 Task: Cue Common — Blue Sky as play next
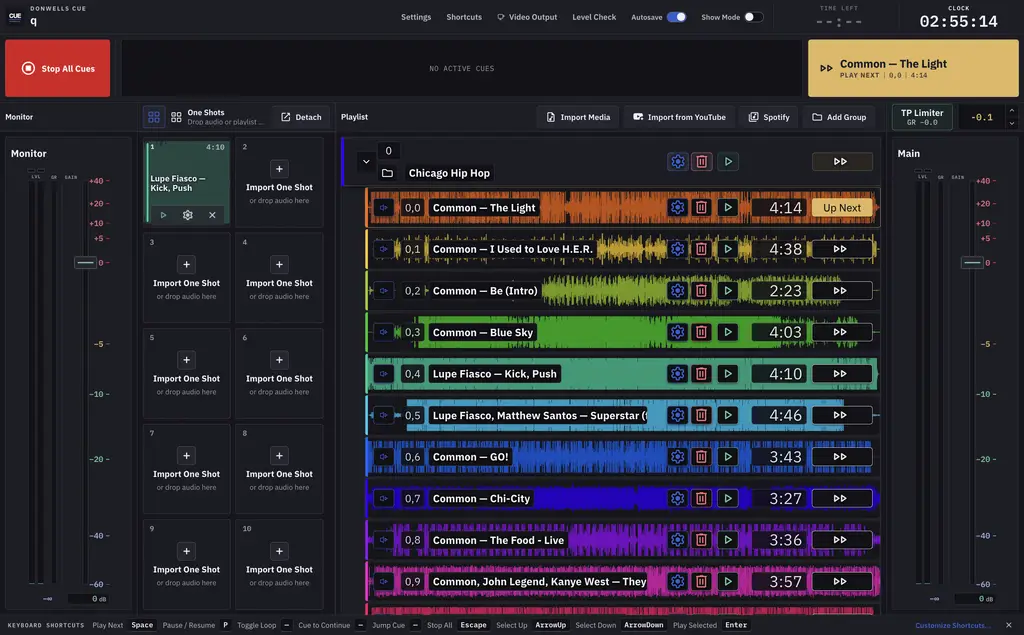(x=842, y=333)
